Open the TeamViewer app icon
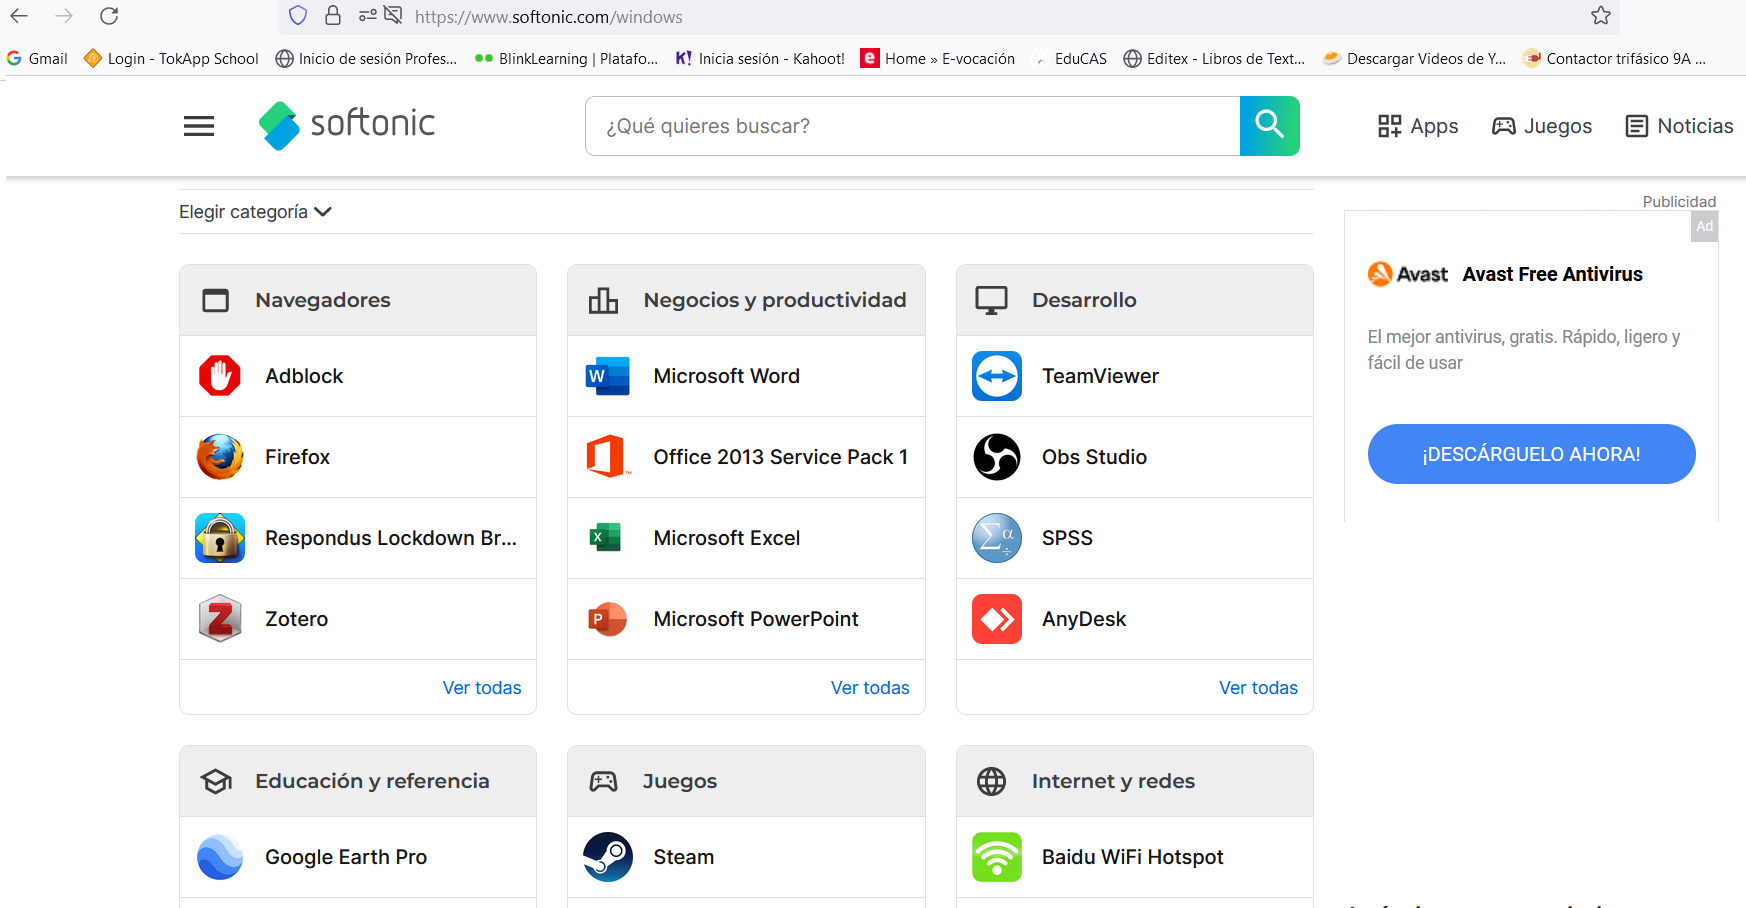This screenshot has height=908, width=1746. (x=996, y=376)
